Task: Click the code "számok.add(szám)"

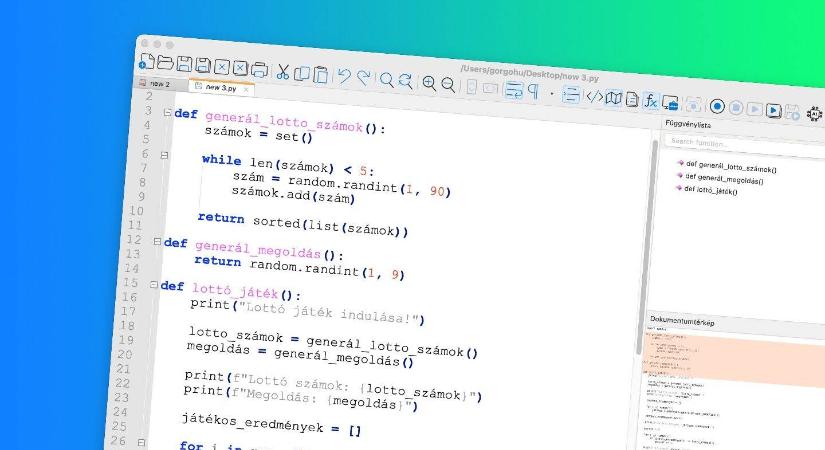Action: pos(293,194)
